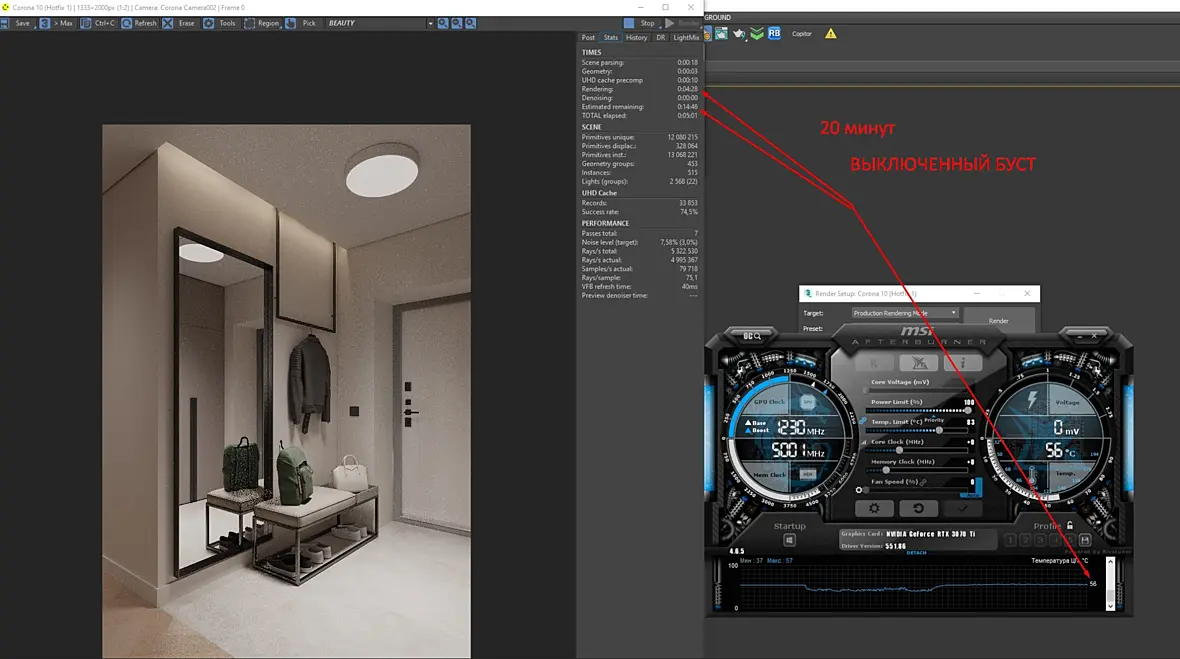Click the Noise level (target) stat row
This screenshot has width=1180, height=659.
click(639, 242)
